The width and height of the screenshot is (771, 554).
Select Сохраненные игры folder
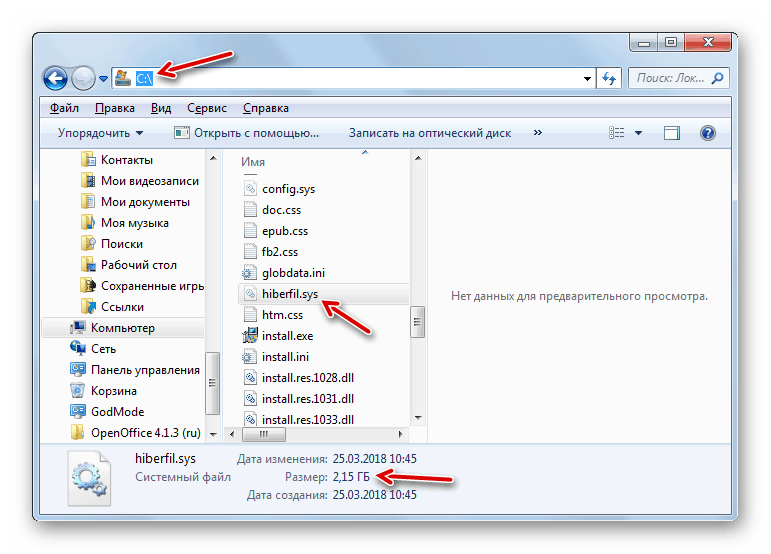click(x=142, y=286)
